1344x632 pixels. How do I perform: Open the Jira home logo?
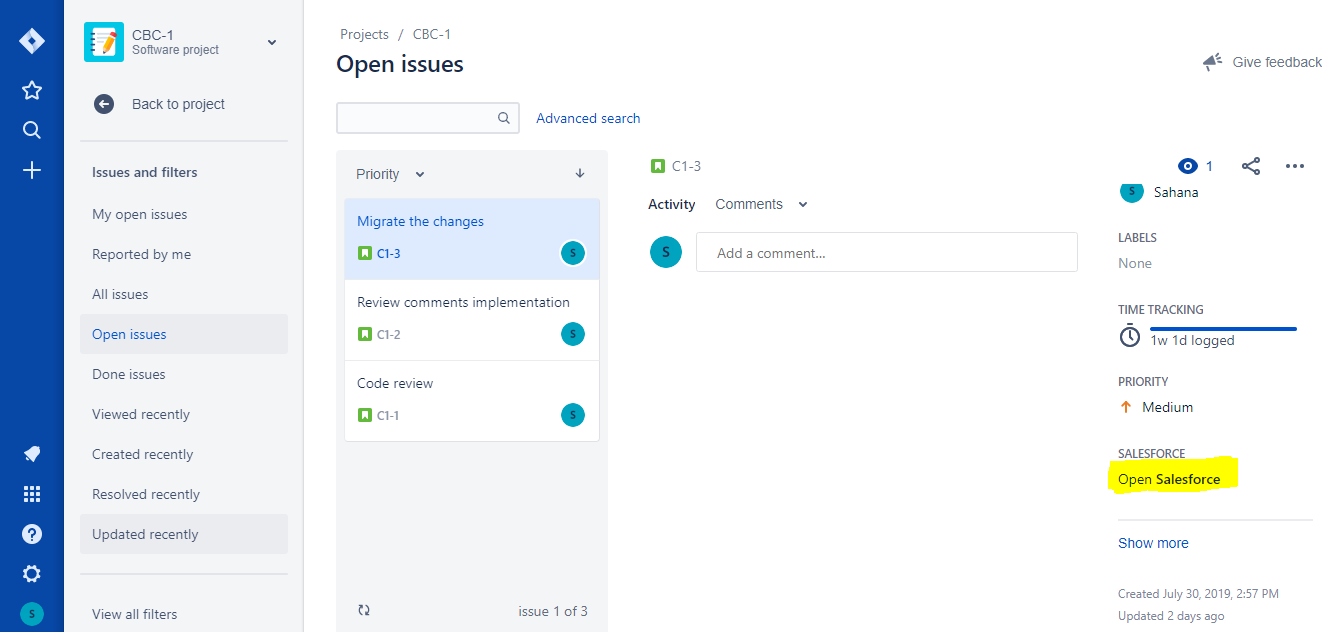point(32,42)
